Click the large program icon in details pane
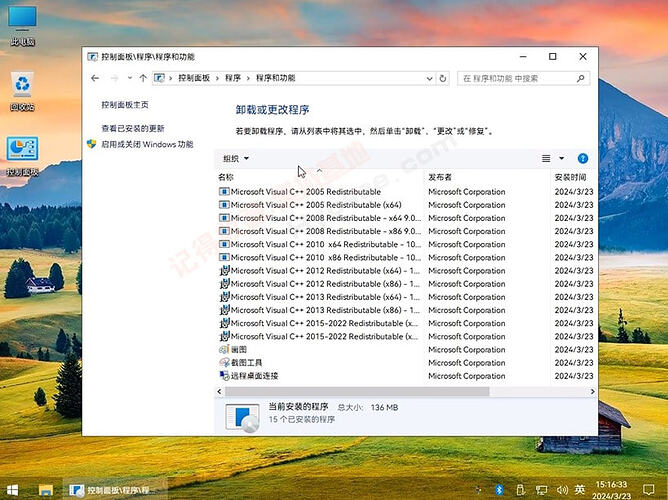Image resolution: width=668 pixels, height=500 pixels. [x=242, y=417]
